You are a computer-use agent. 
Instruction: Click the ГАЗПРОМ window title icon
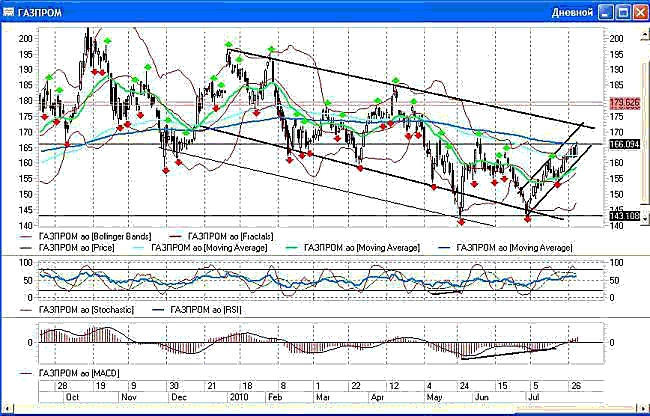coord(9,12)
